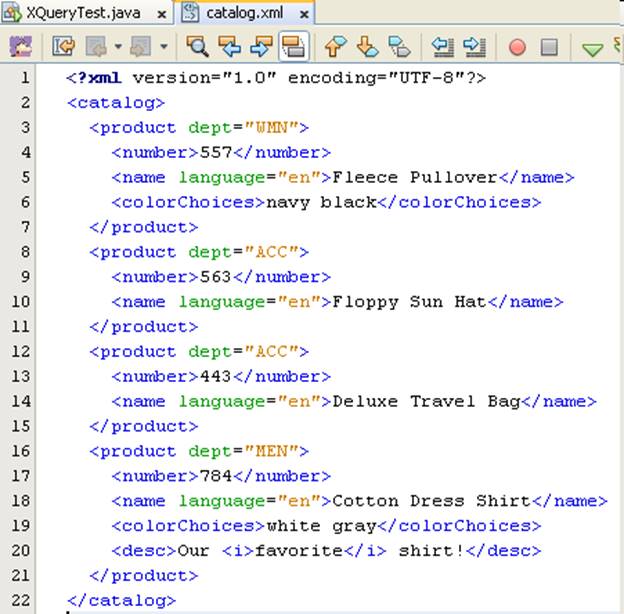Click the name text Floppy Sun Hat
The height and width of the screenshot is (614, 624).
click(x=409, y=302)
